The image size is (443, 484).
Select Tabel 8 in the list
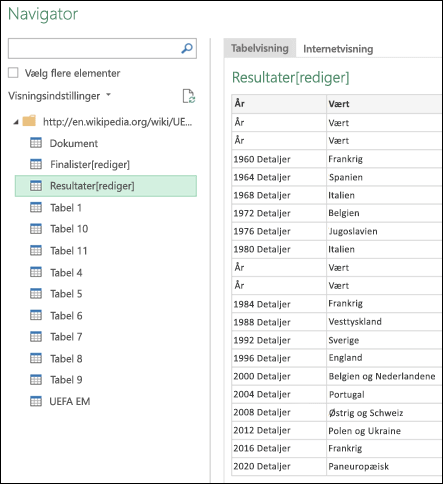pyautogui.click(x=66, y=359)
